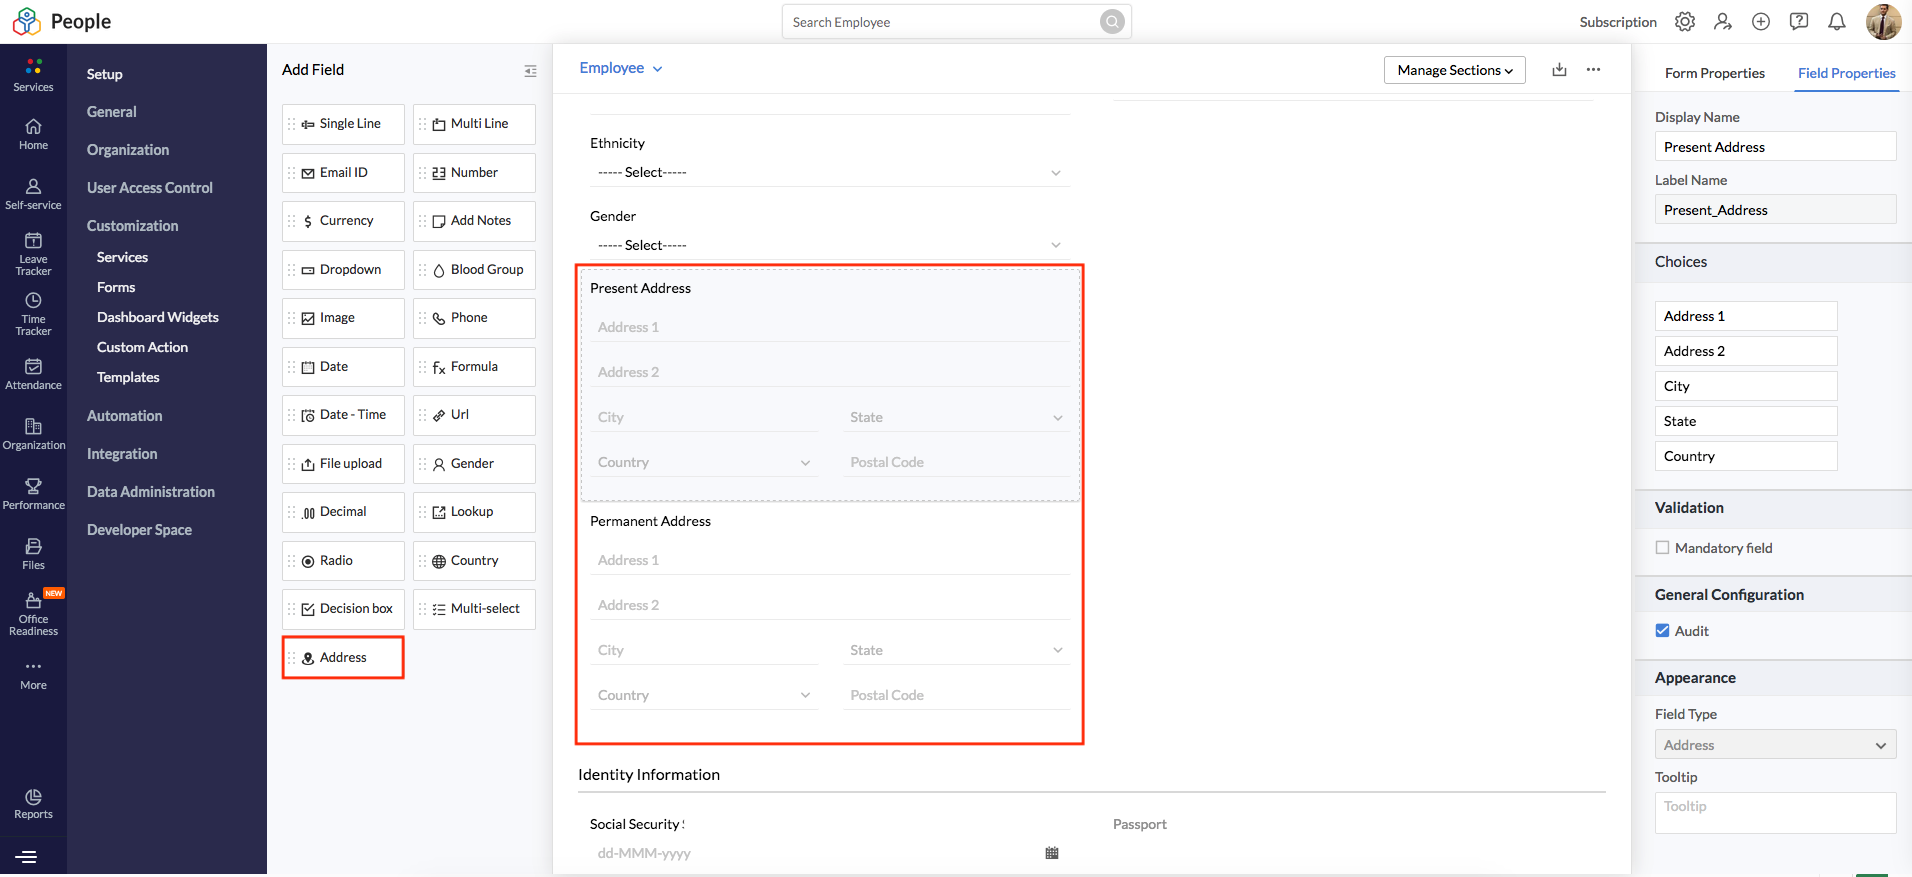Open the Ethnicity select dropdown

(x=829, y=173)
